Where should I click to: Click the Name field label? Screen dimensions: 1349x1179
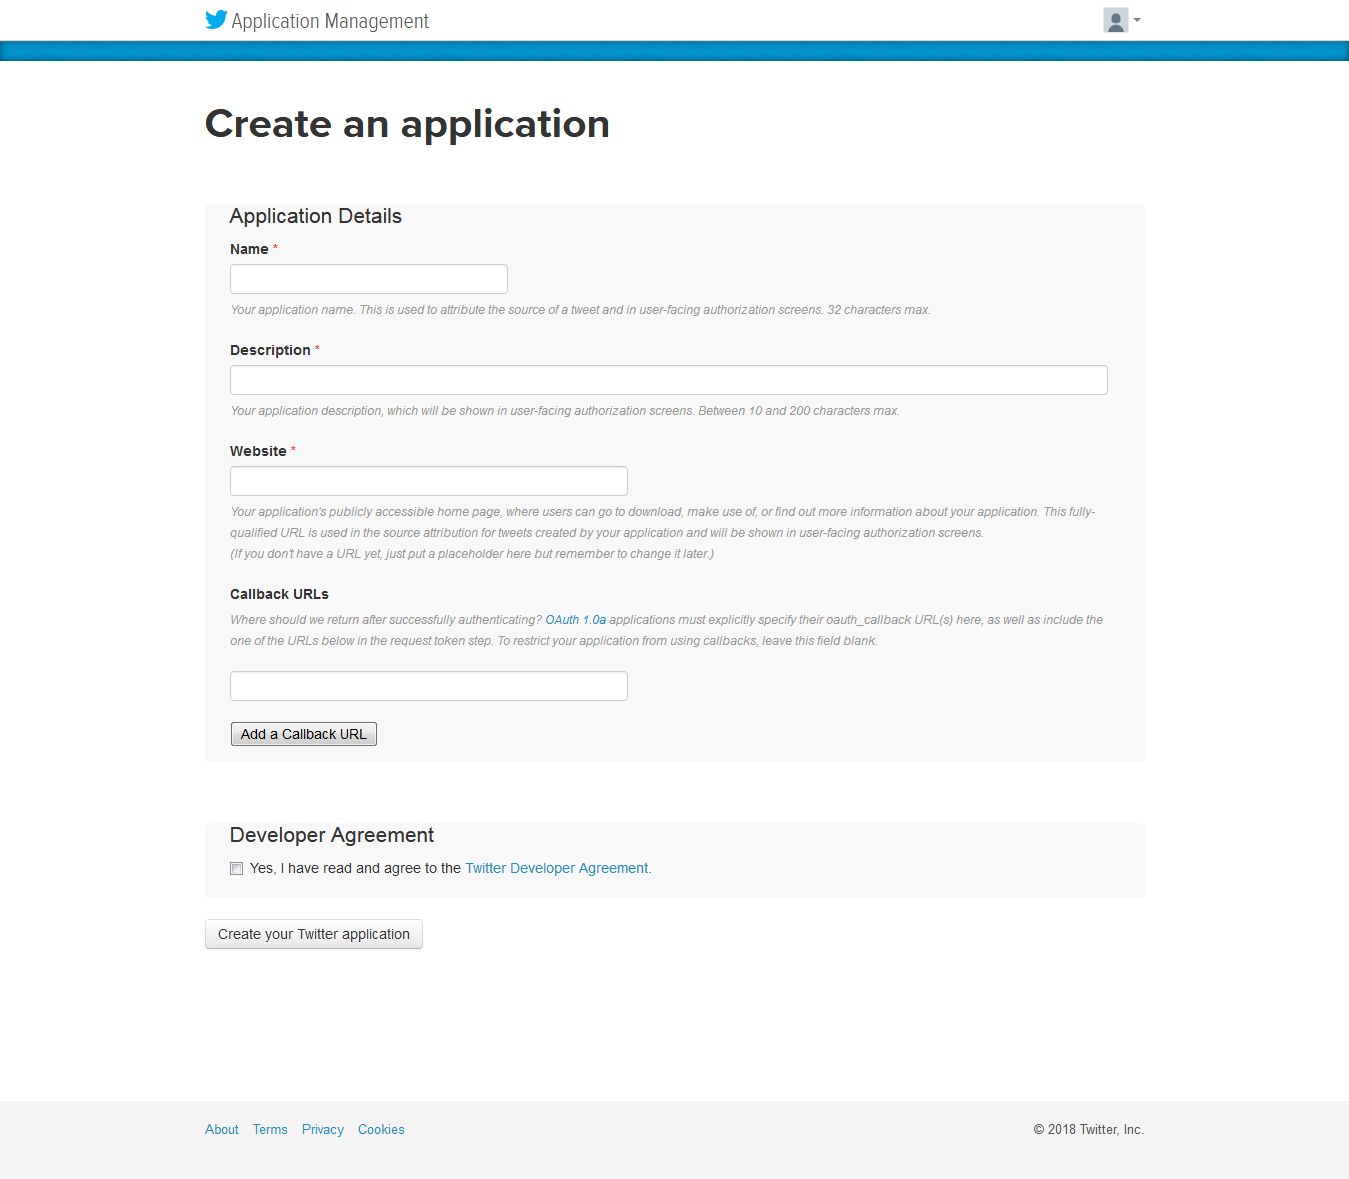249,249
